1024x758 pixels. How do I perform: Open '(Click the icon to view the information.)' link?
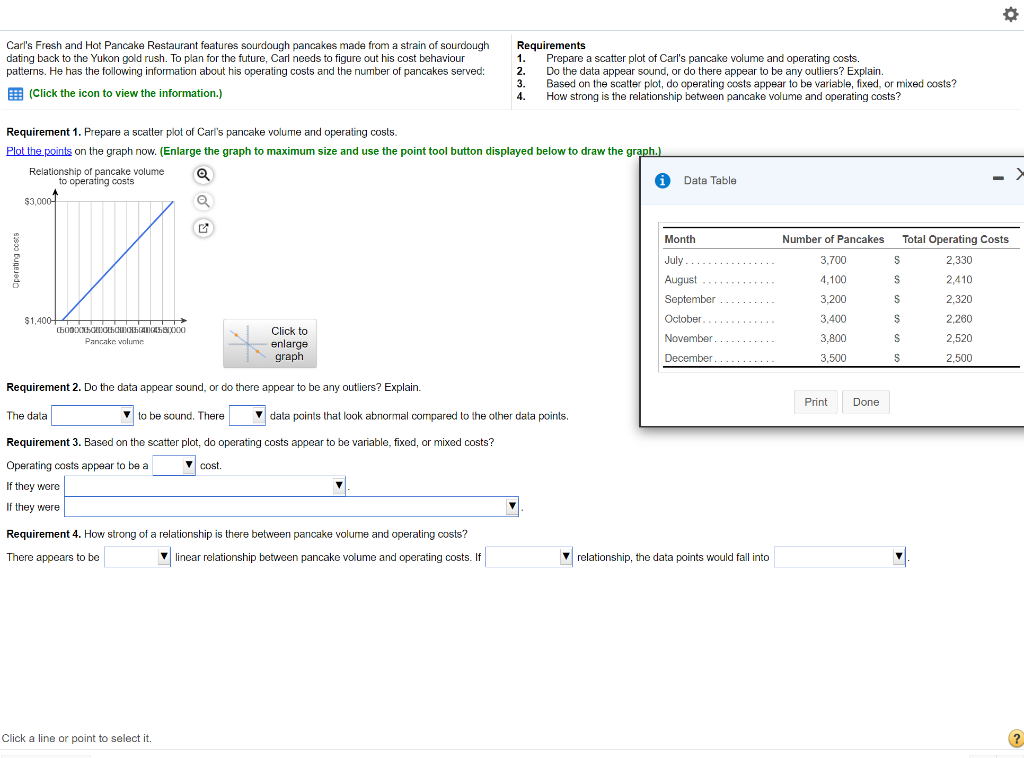125,93
